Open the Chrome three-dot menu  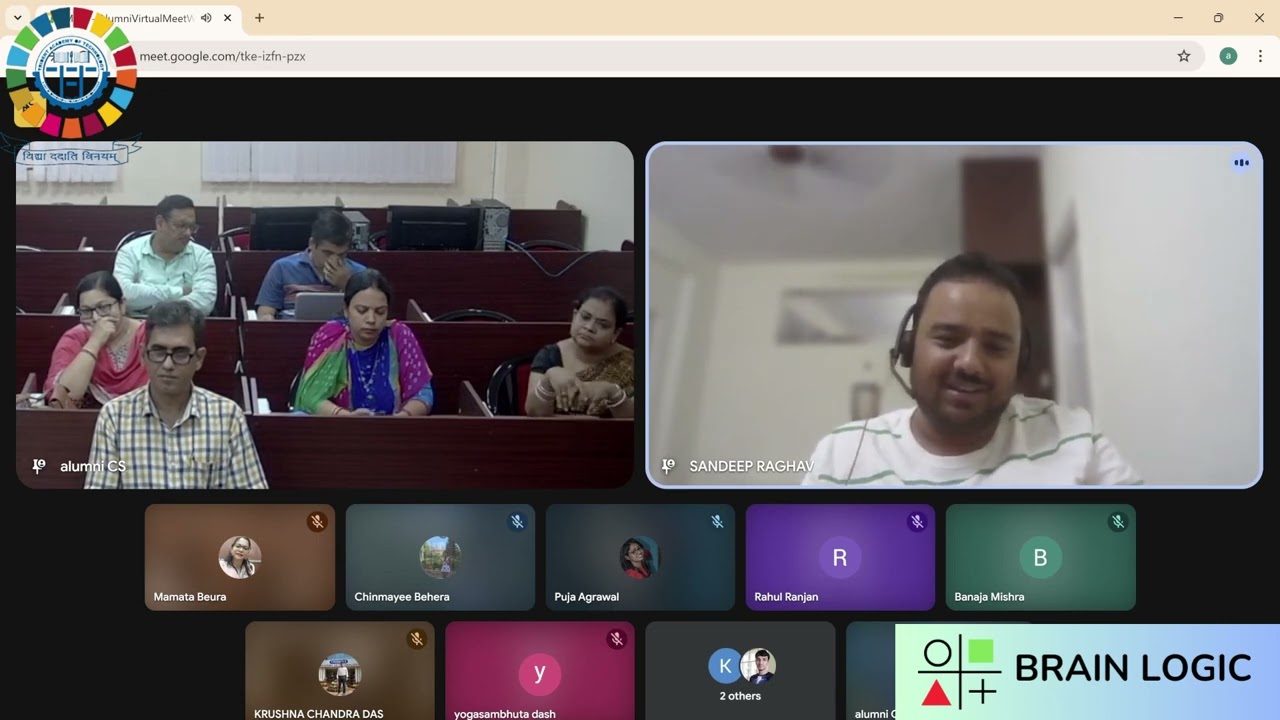tap(1260, 56)
